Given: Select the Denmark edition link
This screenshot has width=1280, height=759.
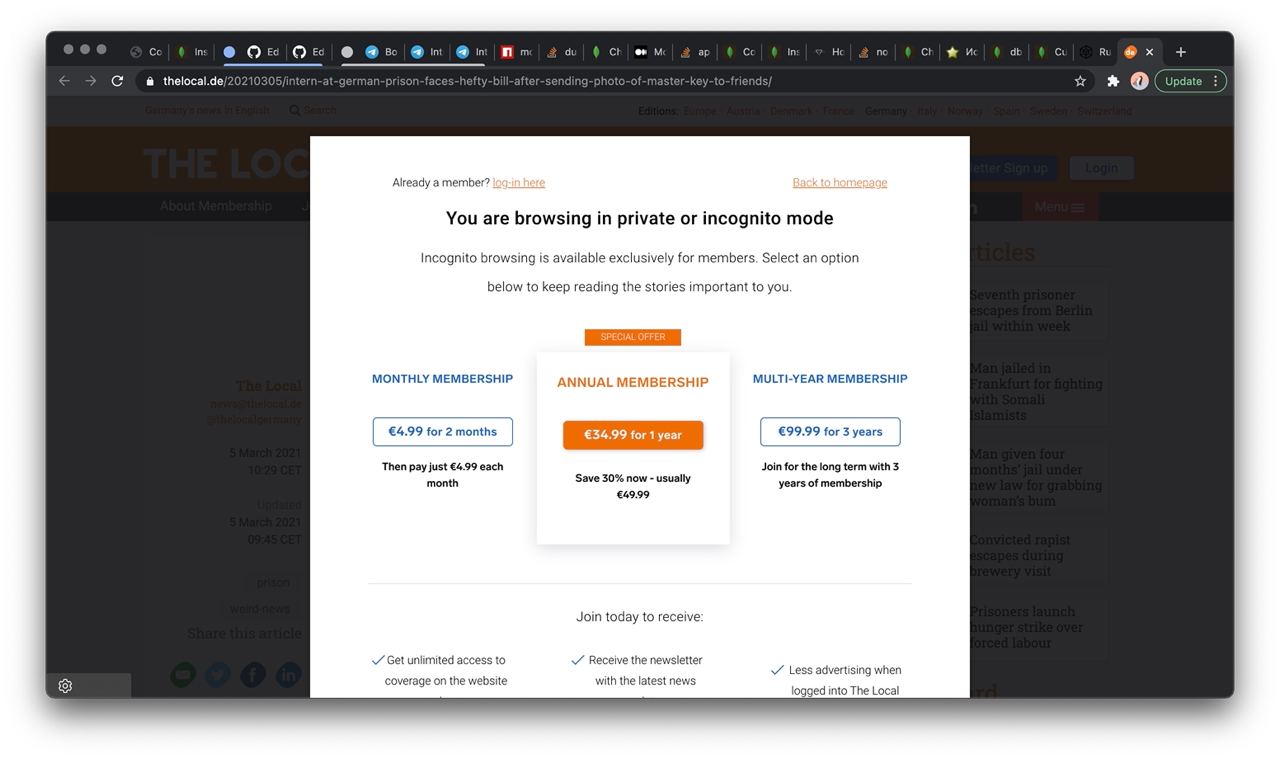Looking at the screenshot, I should coord(792,111).
